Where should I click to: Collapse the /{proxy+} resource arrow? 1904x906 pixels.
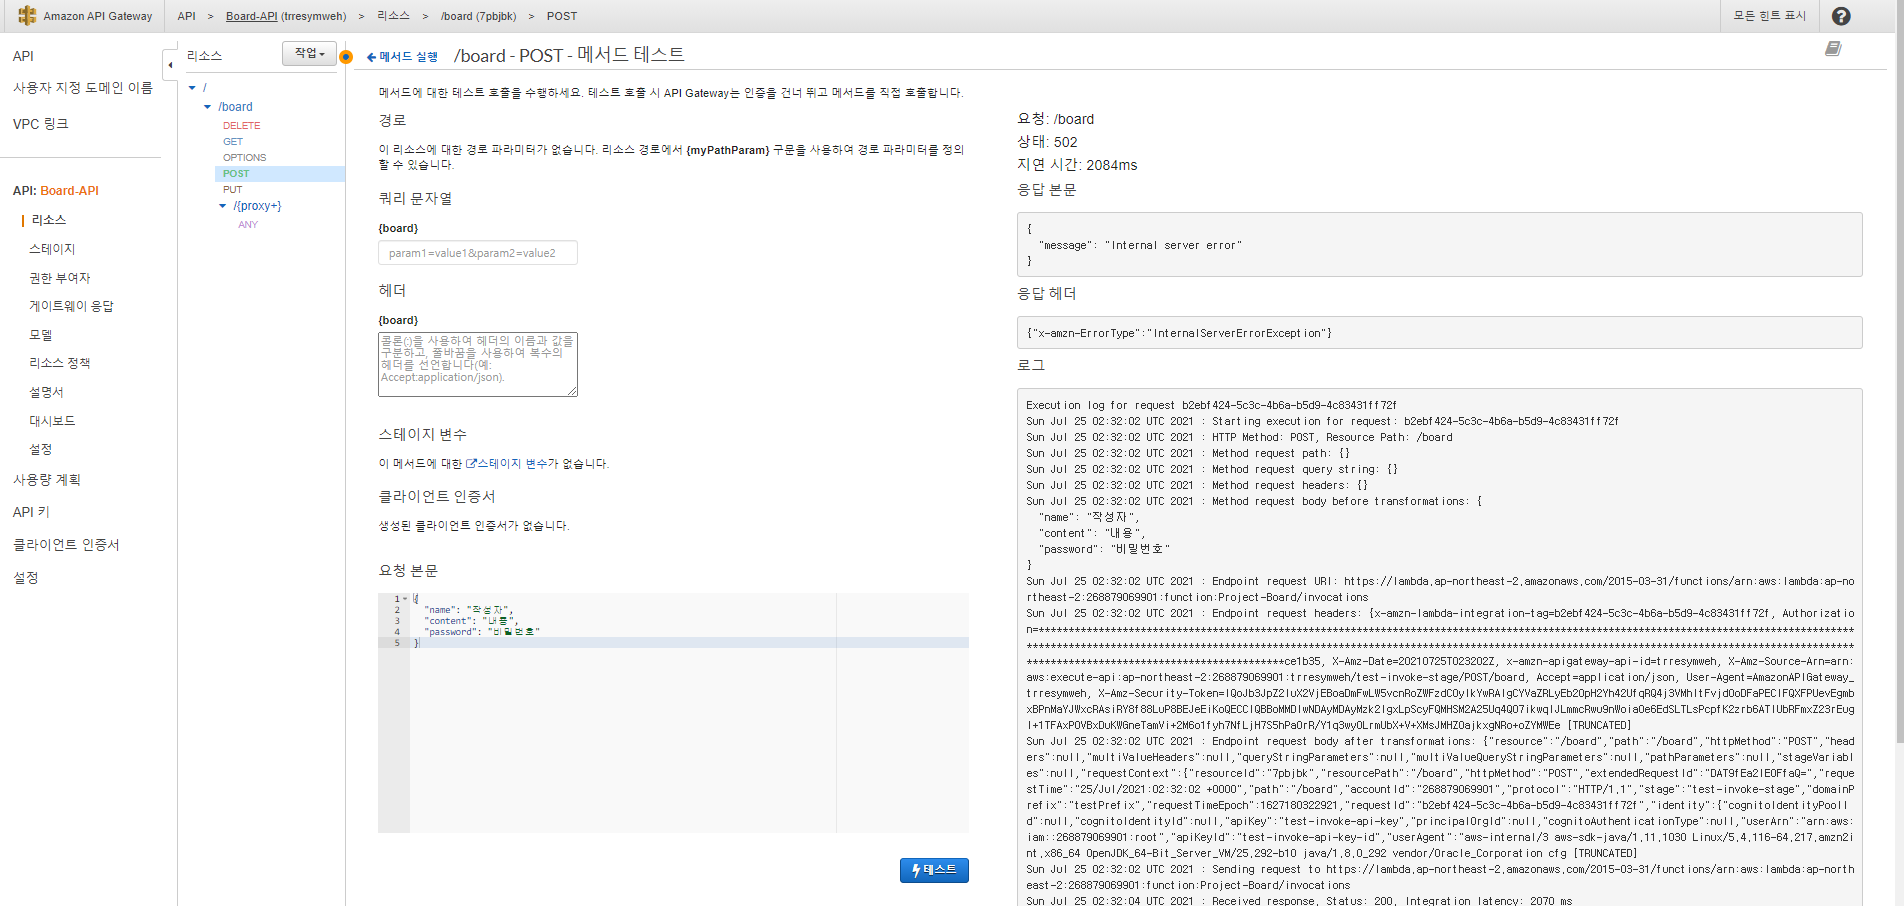tap(223, 206)
